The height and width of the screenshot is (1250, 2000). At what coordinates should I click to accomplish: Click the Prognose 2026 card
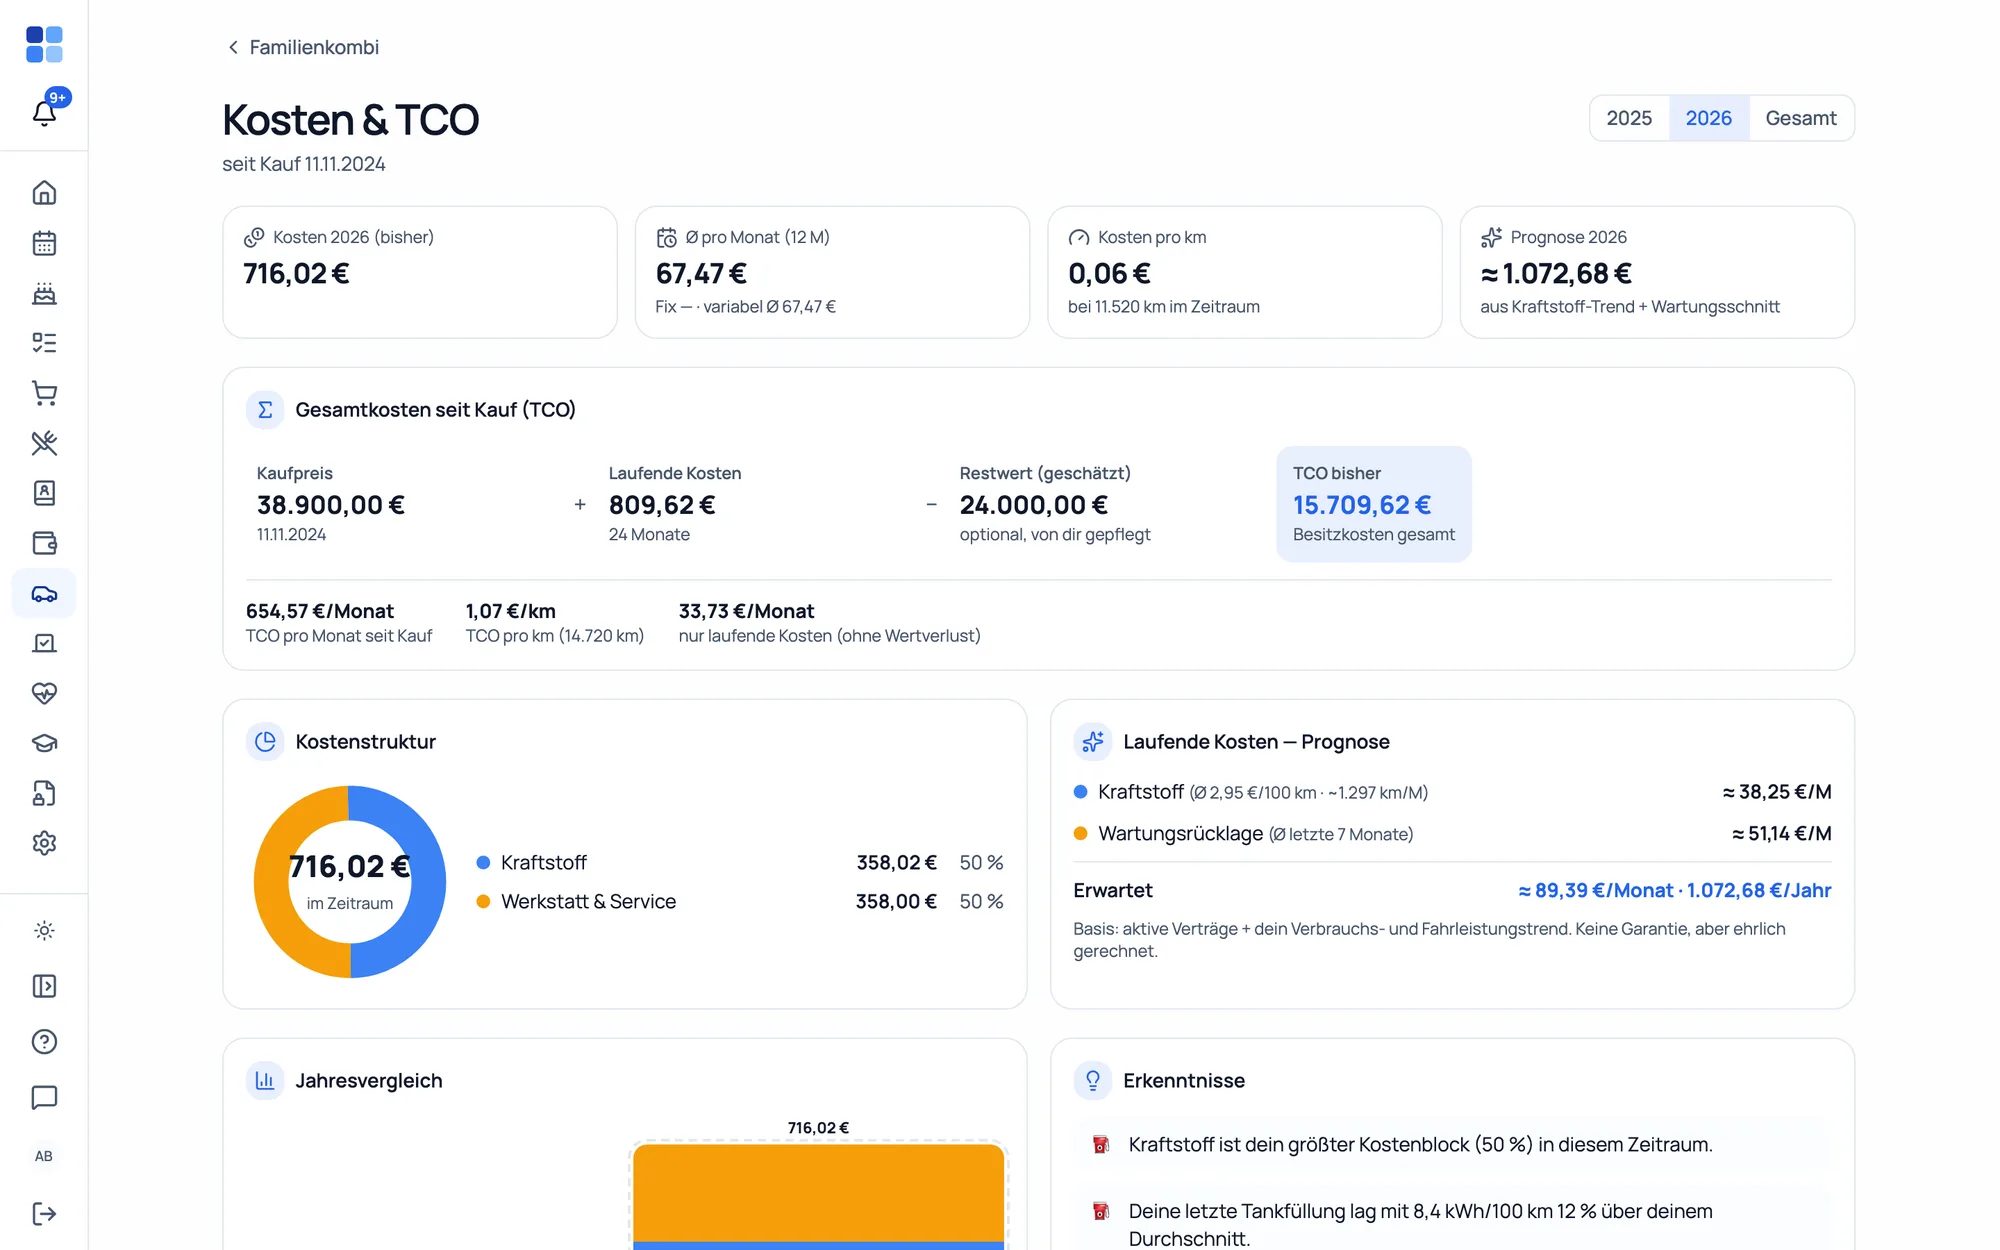coord(1657,272)
